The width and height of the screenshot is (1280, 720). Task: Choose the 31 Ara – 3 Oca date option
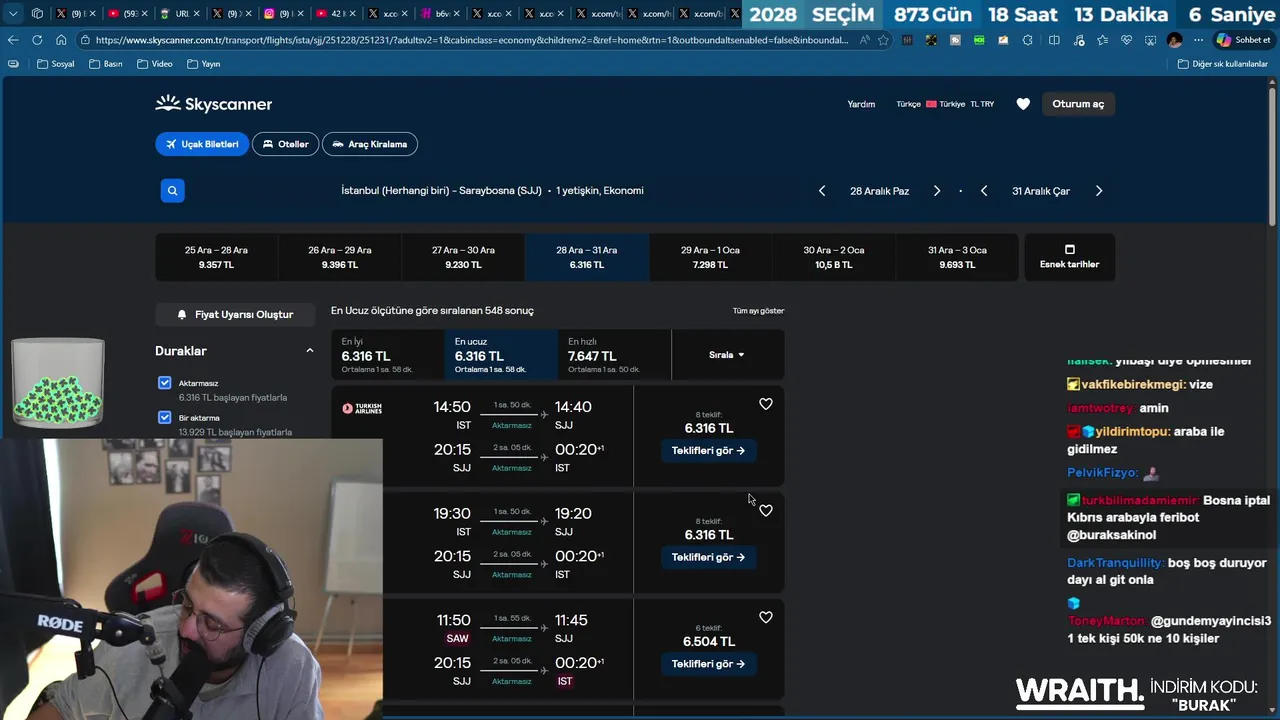957,257
